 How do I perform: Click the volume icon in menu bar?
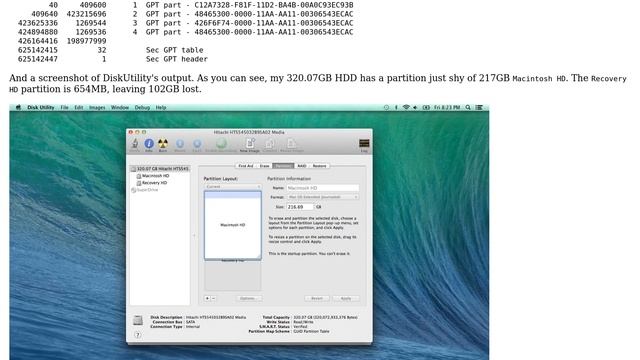(x=415, y=107)
